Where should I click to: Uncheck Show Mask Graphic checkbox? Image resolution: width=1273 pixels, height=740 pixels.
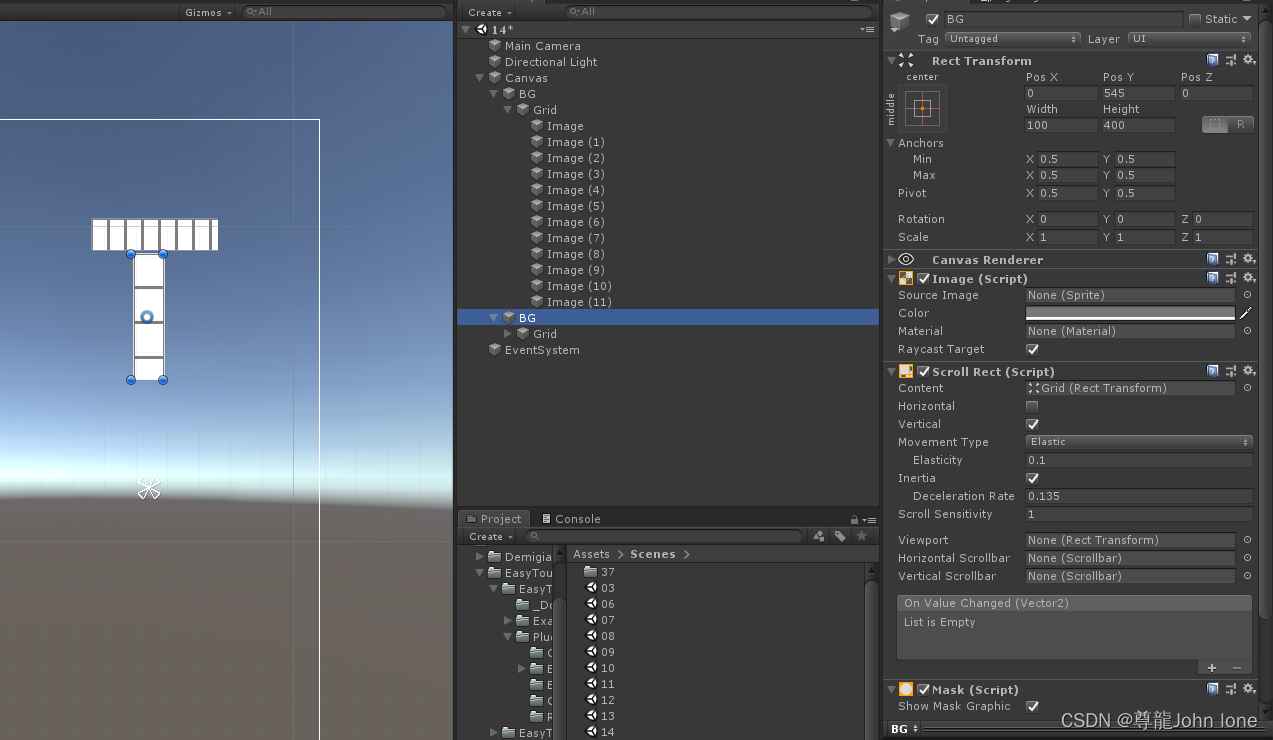pyautogui.click(x=1032, y=706)
